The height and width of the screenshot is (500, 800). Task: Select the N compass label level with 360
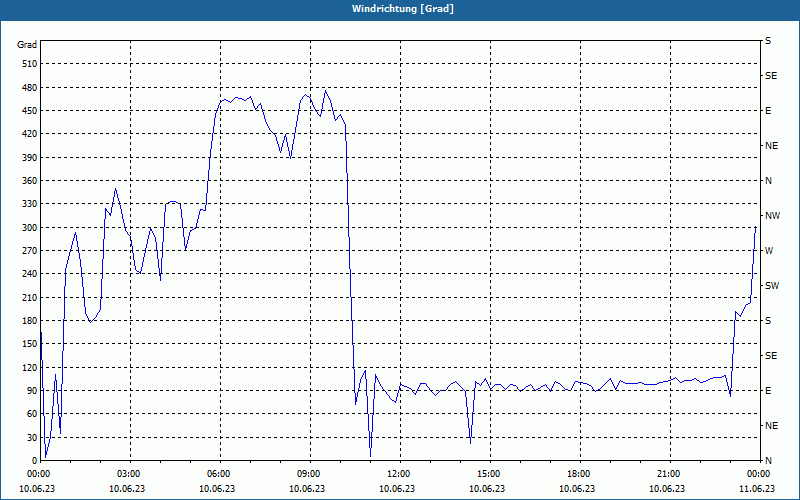pos(768,181)
